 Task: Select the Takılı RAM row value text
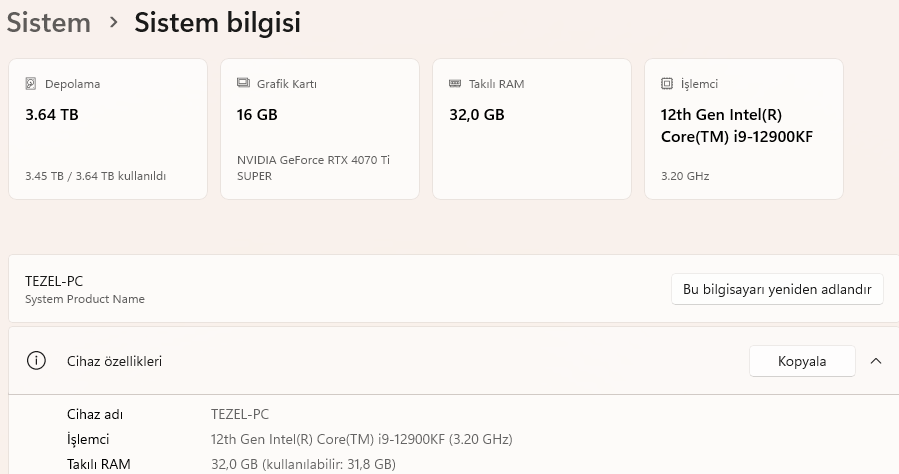click(303, 464)
